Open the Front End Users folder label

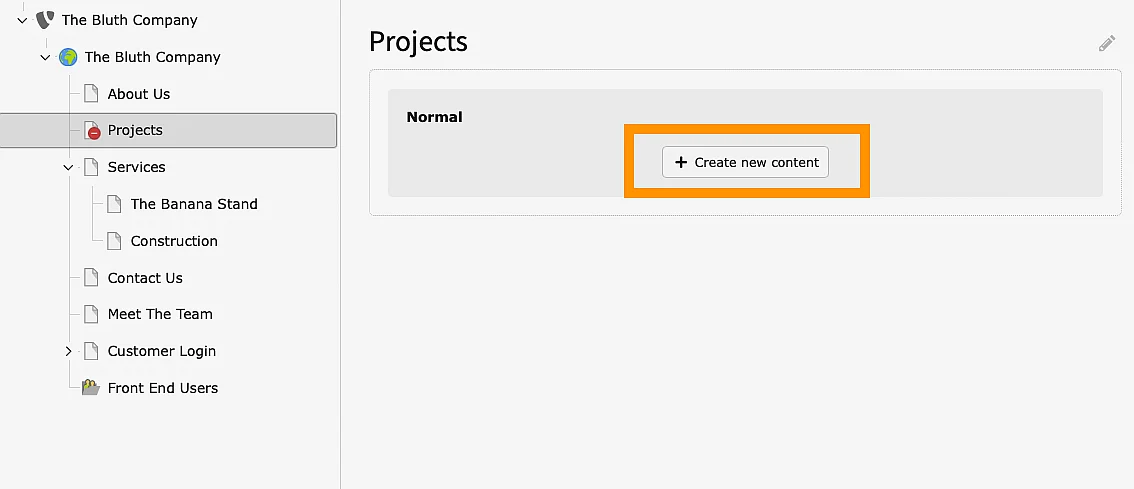(163, 388)
